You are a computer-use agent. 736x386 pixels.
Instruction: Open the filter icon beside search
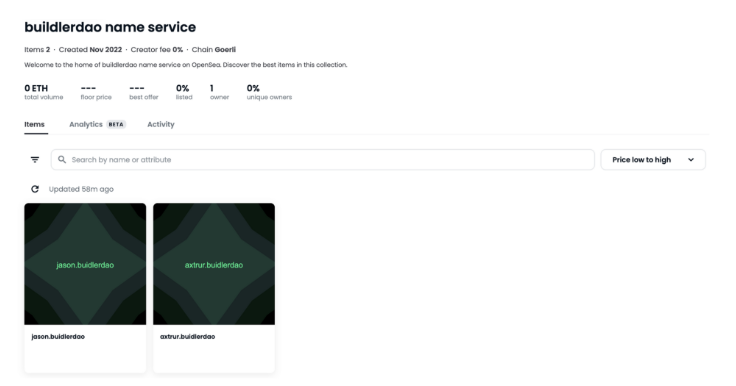[x=35, y=160]
